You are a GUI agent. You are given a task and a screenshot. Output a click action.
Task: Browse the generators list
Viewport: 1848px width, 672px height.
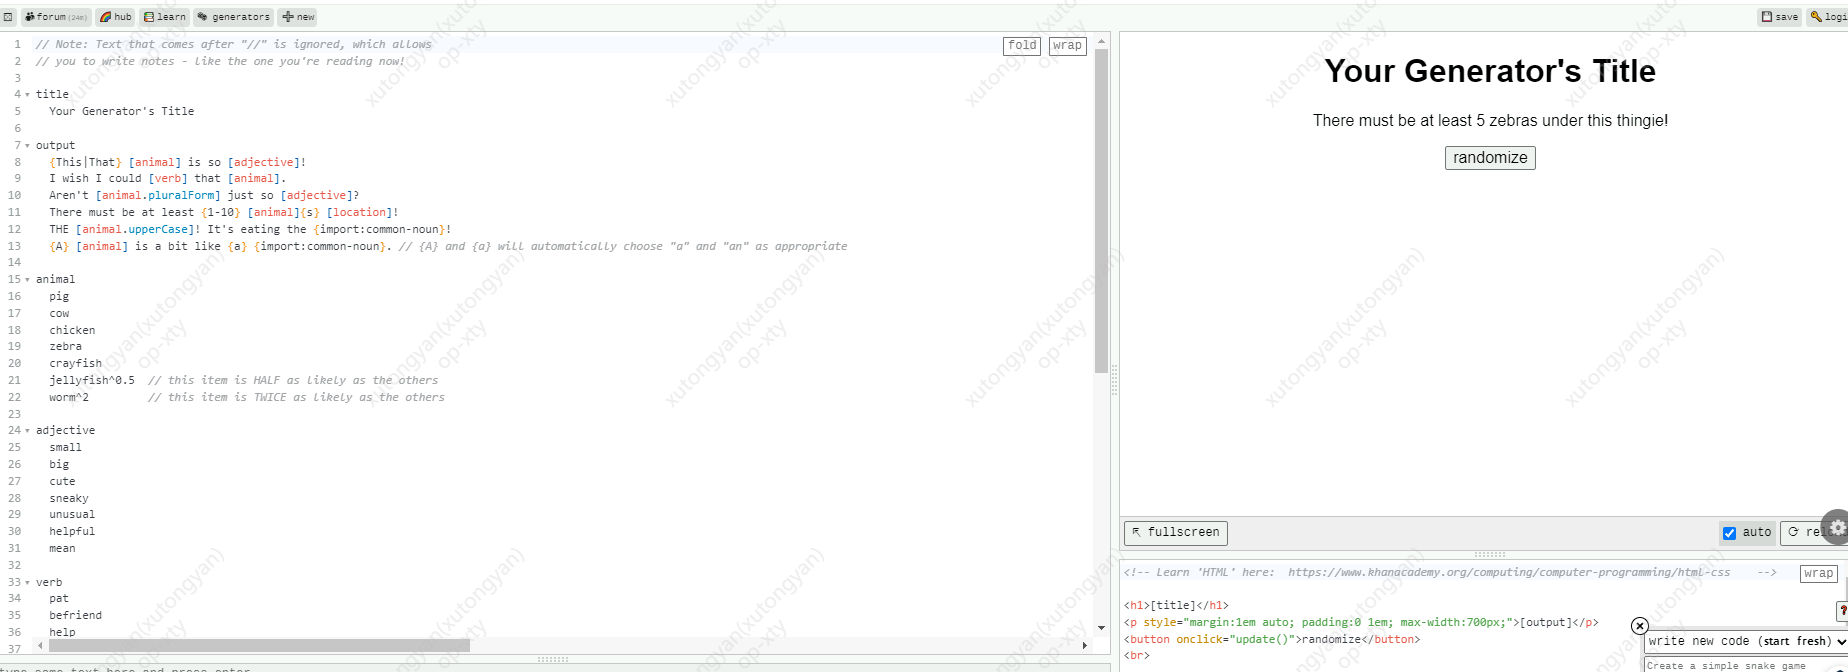click(234, 17)
